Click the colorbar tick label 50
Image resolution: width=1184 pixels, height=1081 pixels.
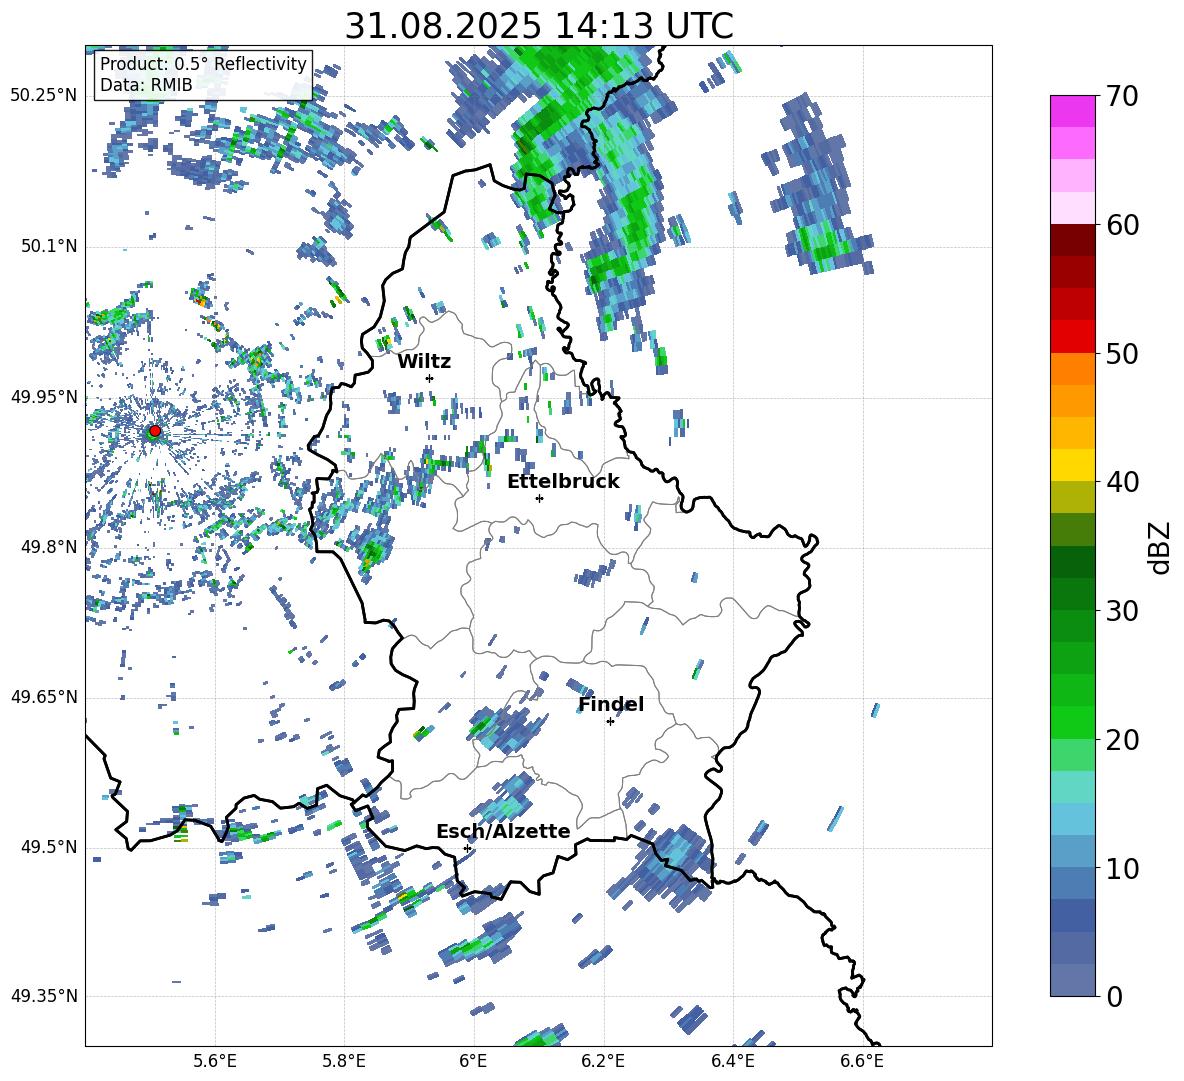click(x=1122, y=353)
